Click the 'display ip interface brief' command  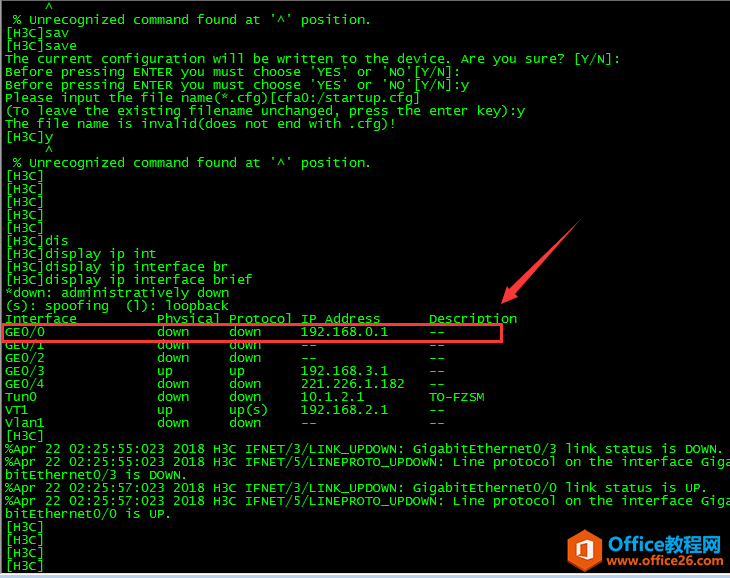coord(128,280)
